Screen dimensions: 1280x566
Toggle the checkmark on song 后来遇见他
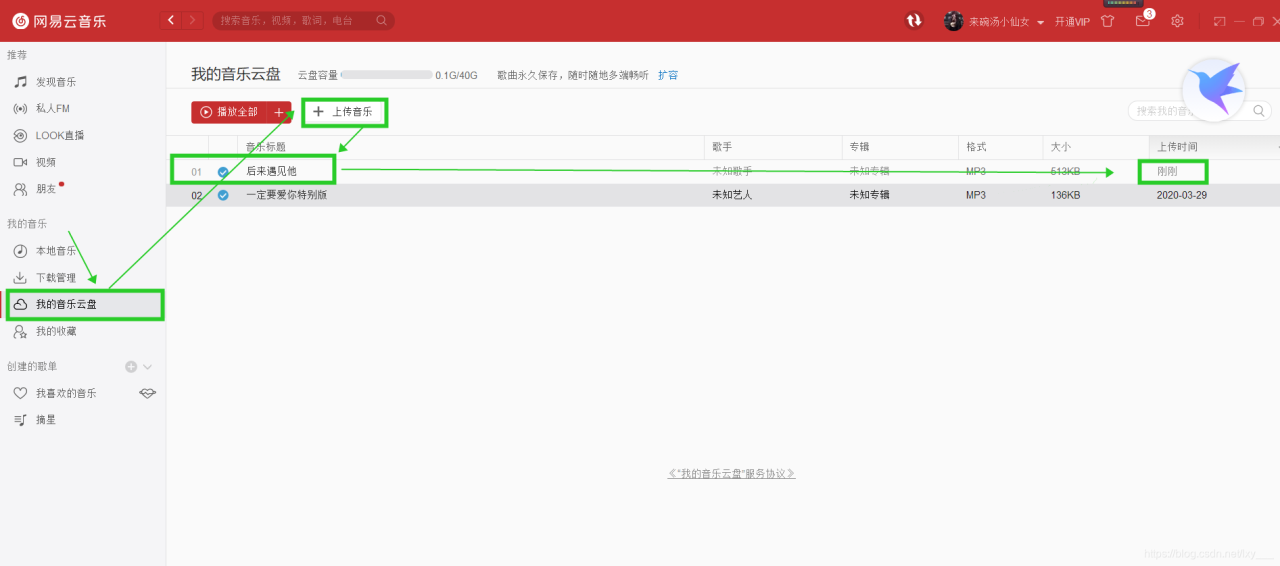pos(223,172)
